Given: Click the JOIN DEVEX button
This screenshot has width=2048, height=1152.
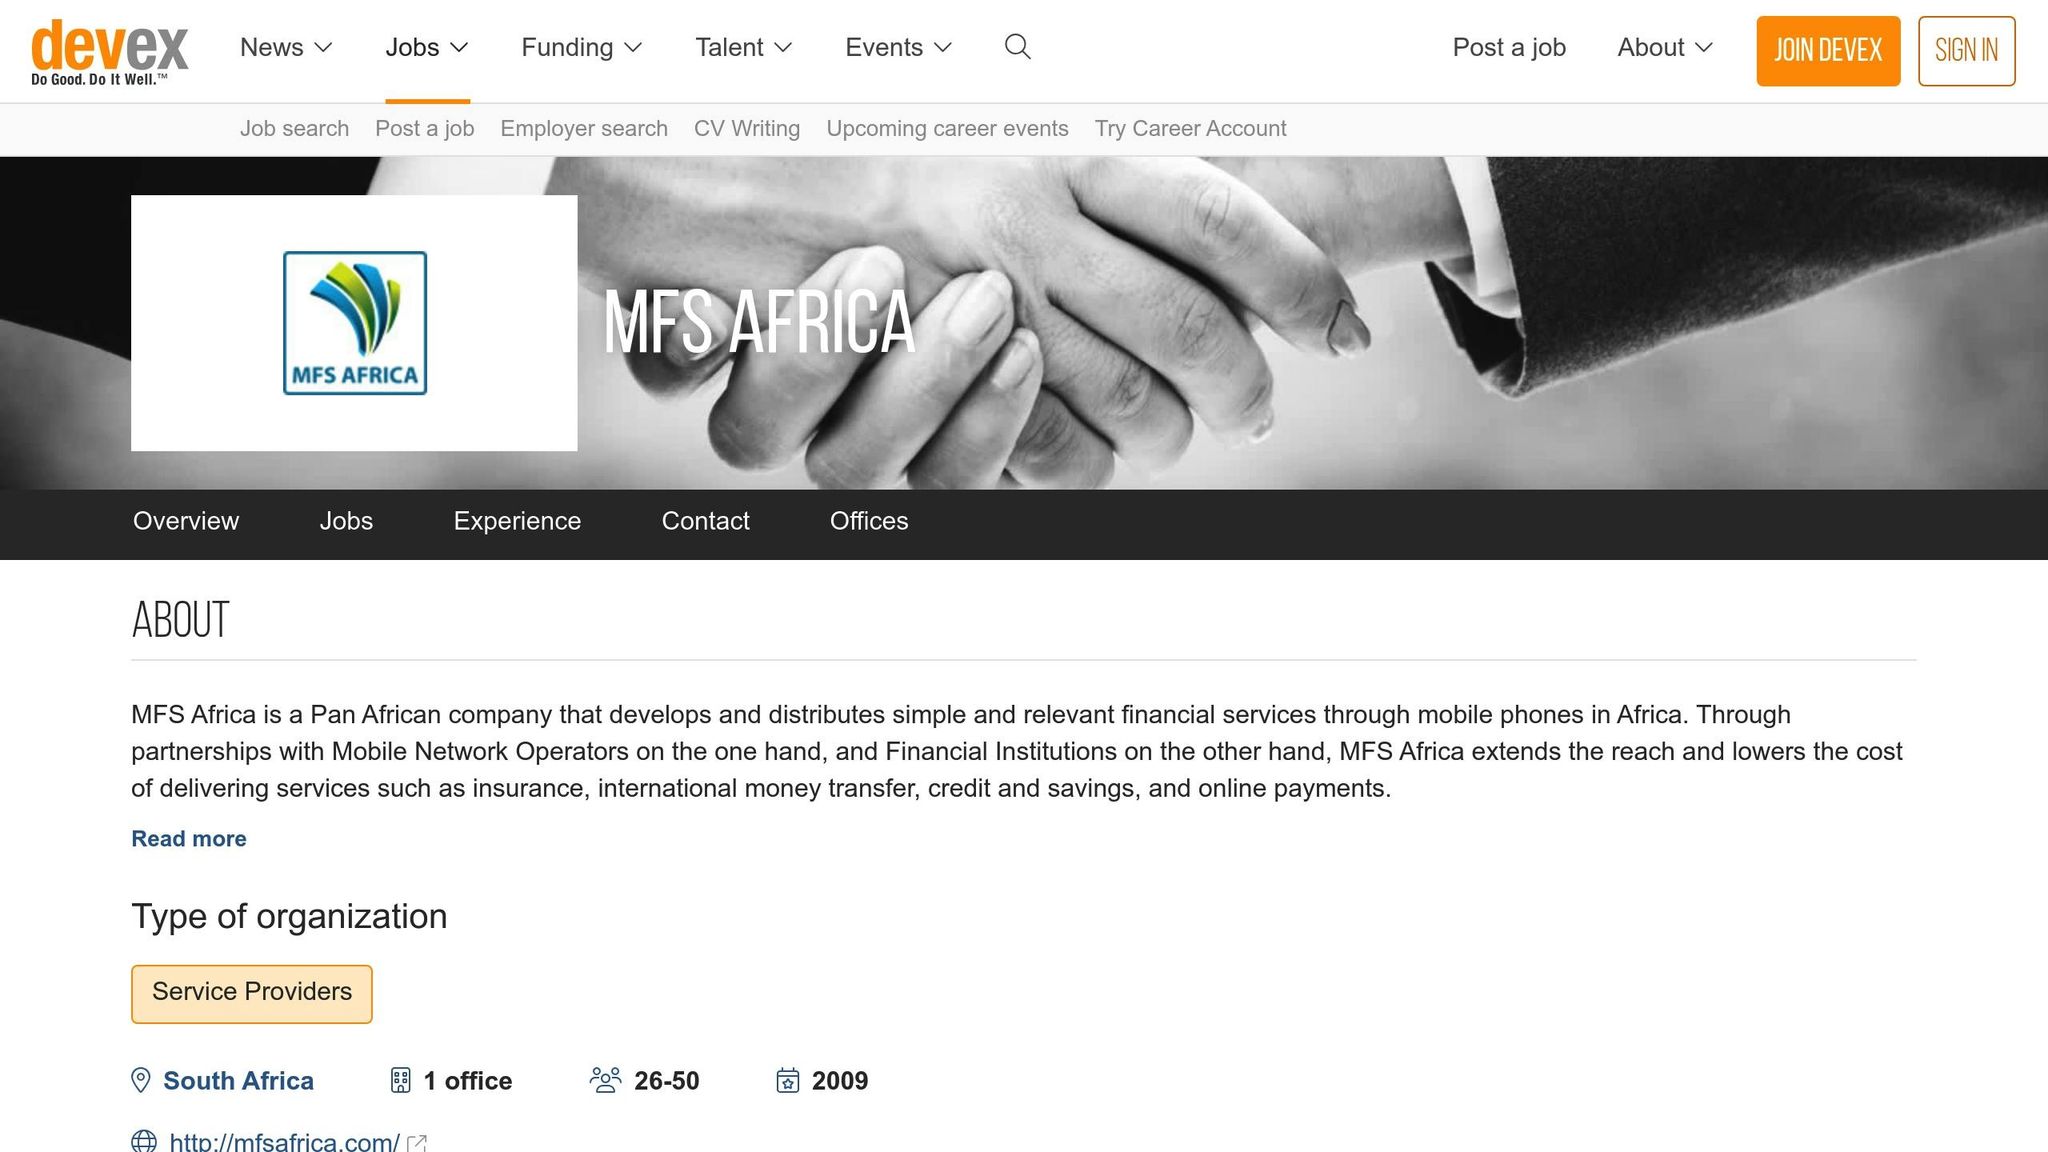Looking at the screenshot, I should click(x=1828, y=51).
